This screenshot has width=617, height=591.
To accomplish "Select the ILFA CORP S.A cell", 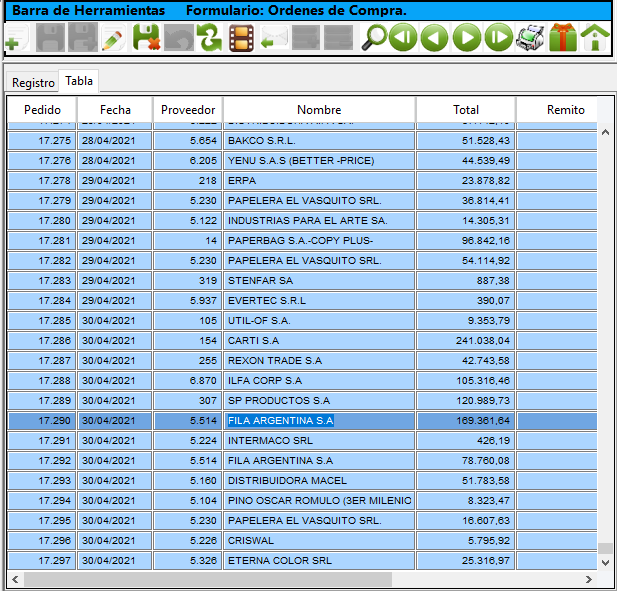I will click(x=319, y=380).
